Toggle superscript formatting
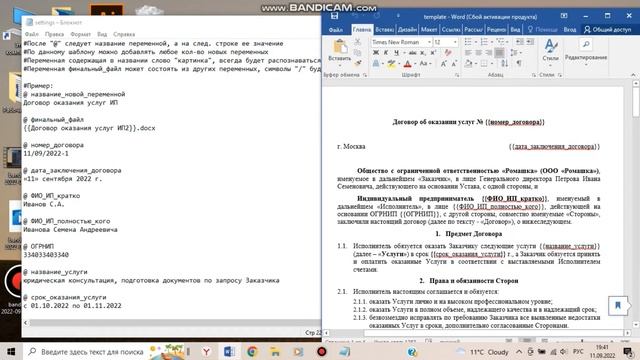The height and width of the screenshot is (360, 640). tap(433, 53)
